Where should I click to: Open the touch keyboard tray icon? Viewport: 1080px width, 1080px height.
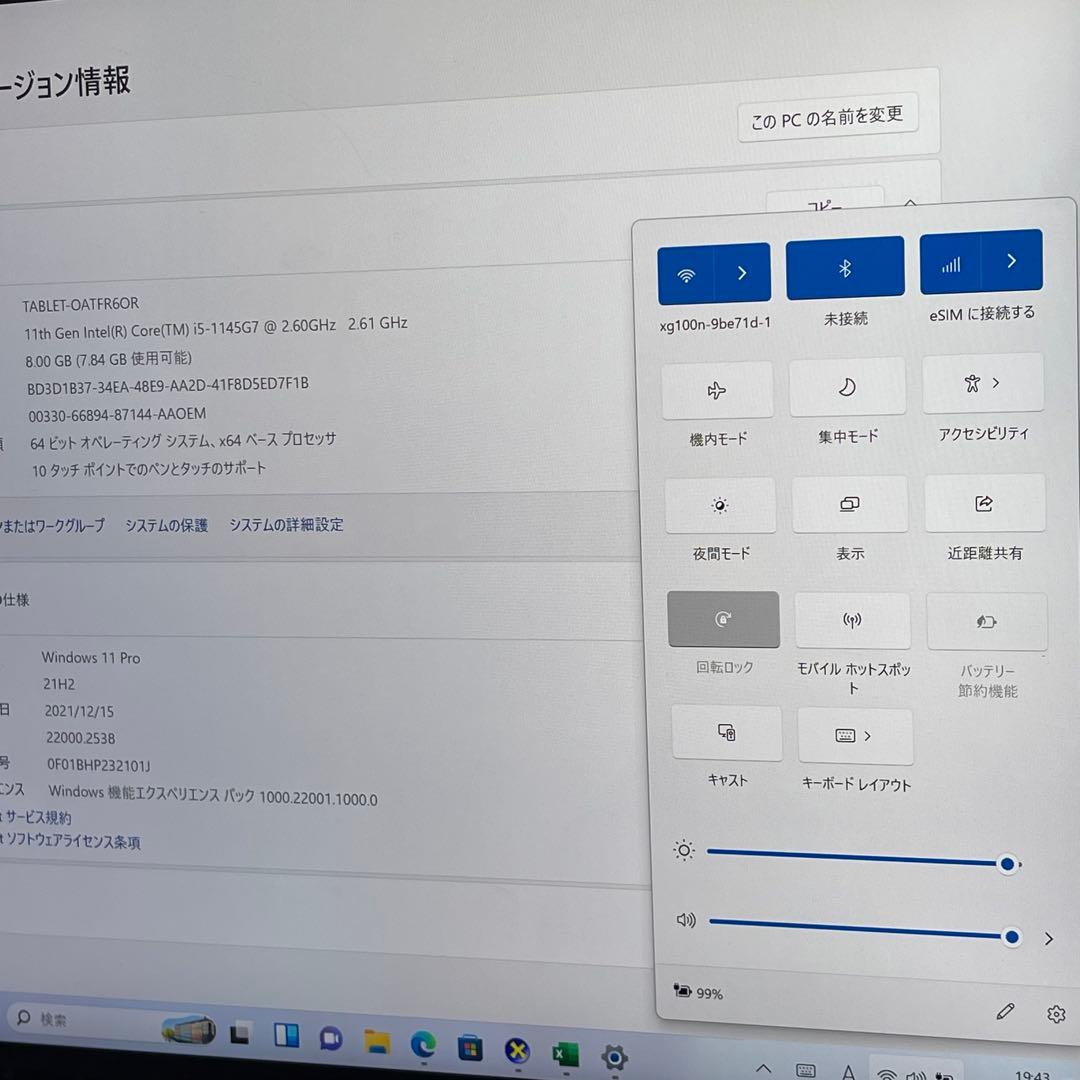806,1070
